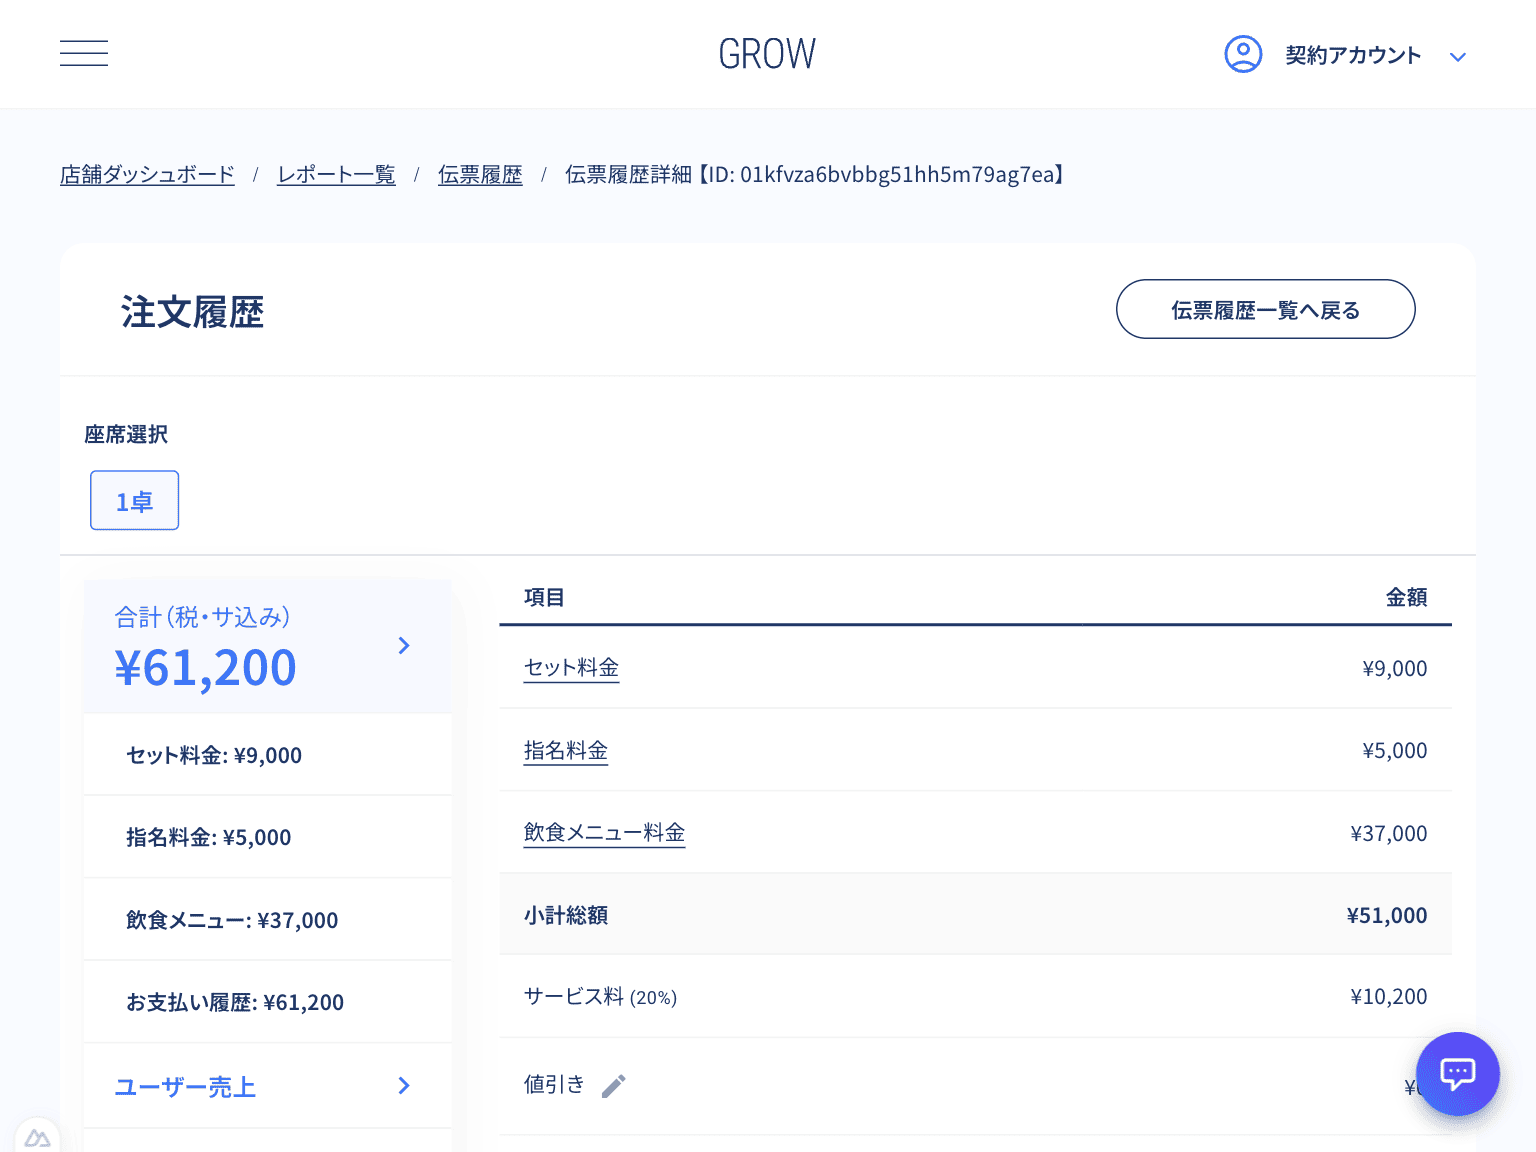Open the セット料金 item link
This screenshot has width=1536, height=1152.
(571, 668)
